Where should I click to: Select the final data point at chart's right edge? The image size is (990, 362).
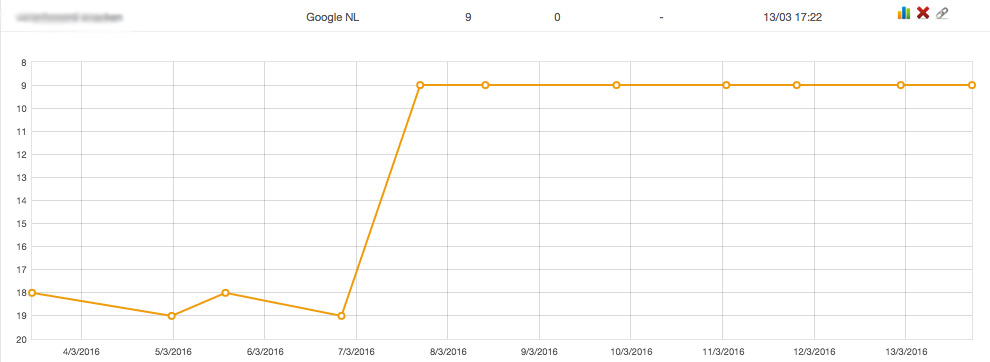972,85
